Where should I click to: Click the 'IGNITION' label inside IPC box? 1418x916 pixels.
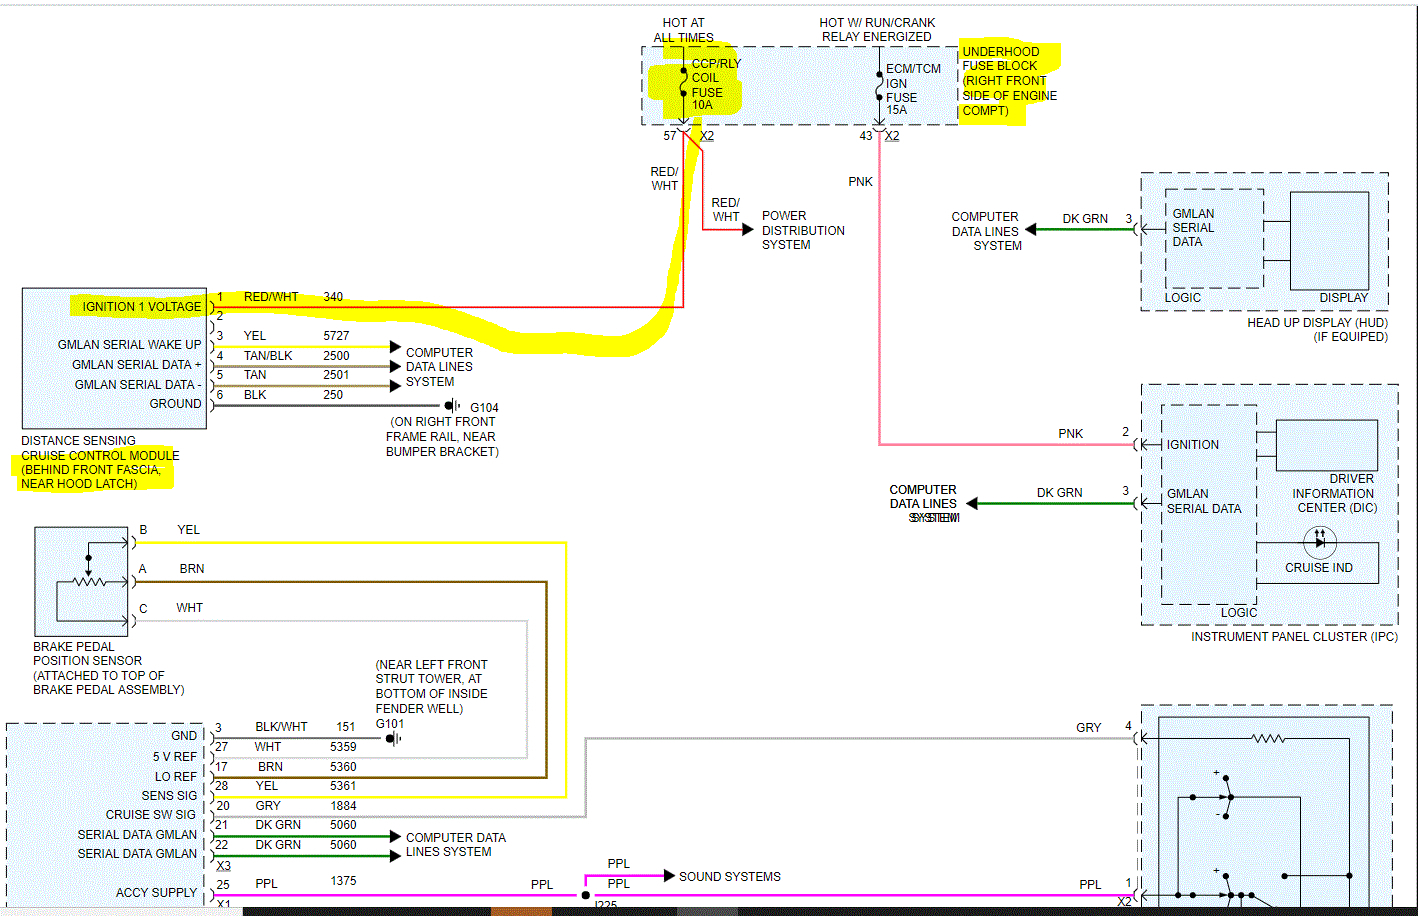click(x=1192, y=445)
